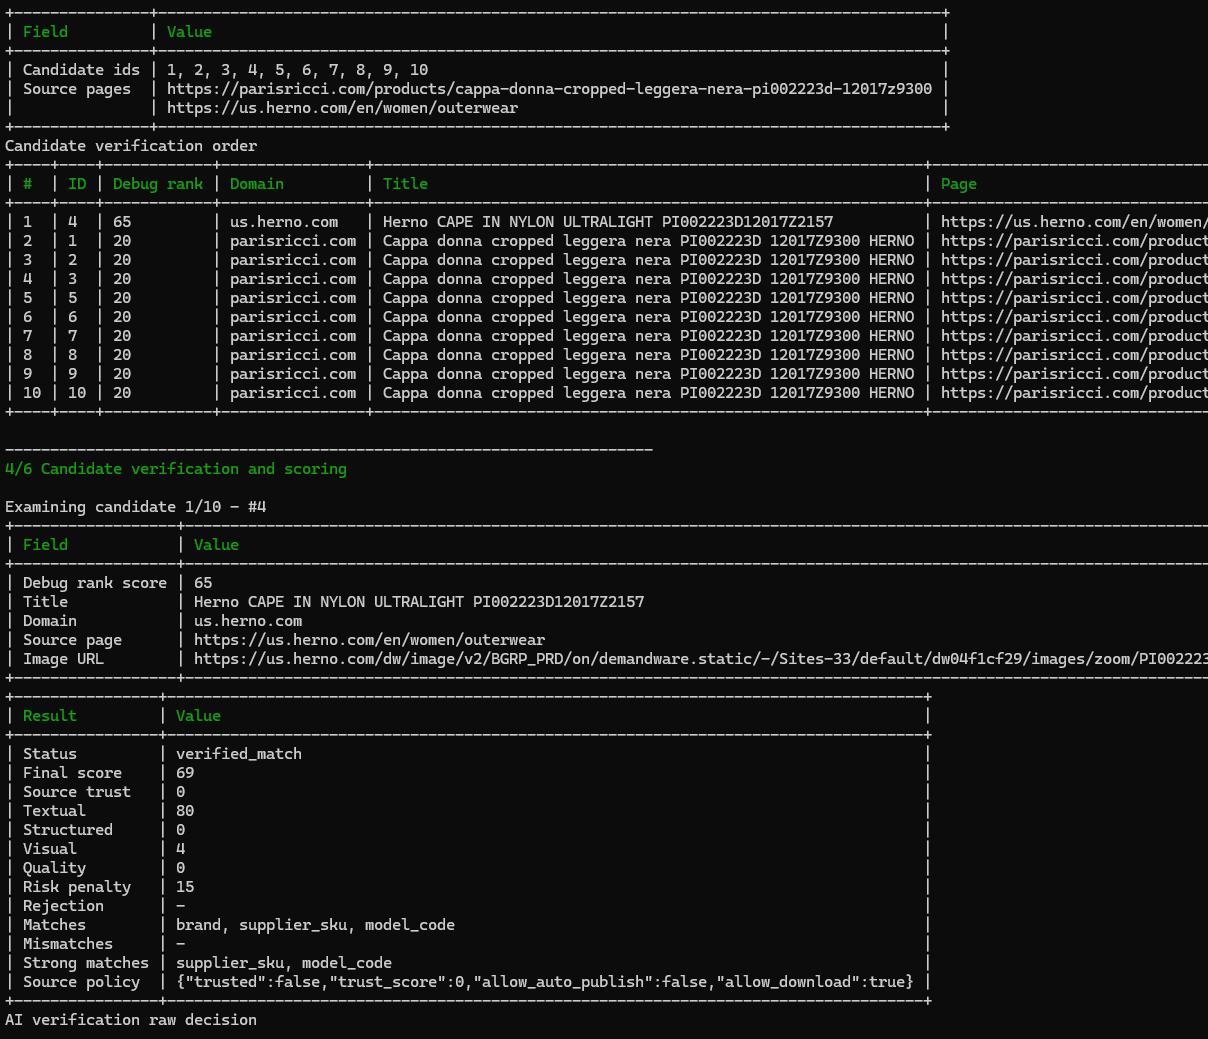Image resolution: width=1208 pixels, height=1039 pixels.
Task: Click the 'Quality' result label
Action: 55,868
